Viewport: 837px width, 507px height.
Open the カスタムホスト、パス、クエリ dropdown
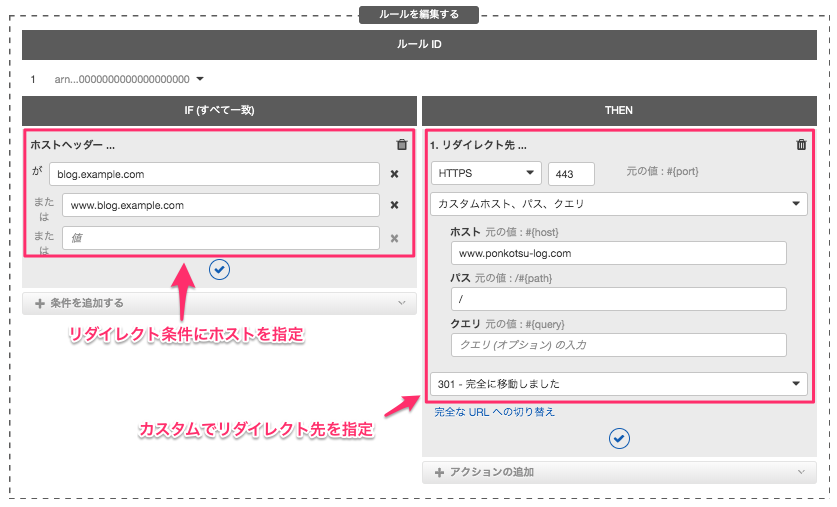click(x=619, y=204)
